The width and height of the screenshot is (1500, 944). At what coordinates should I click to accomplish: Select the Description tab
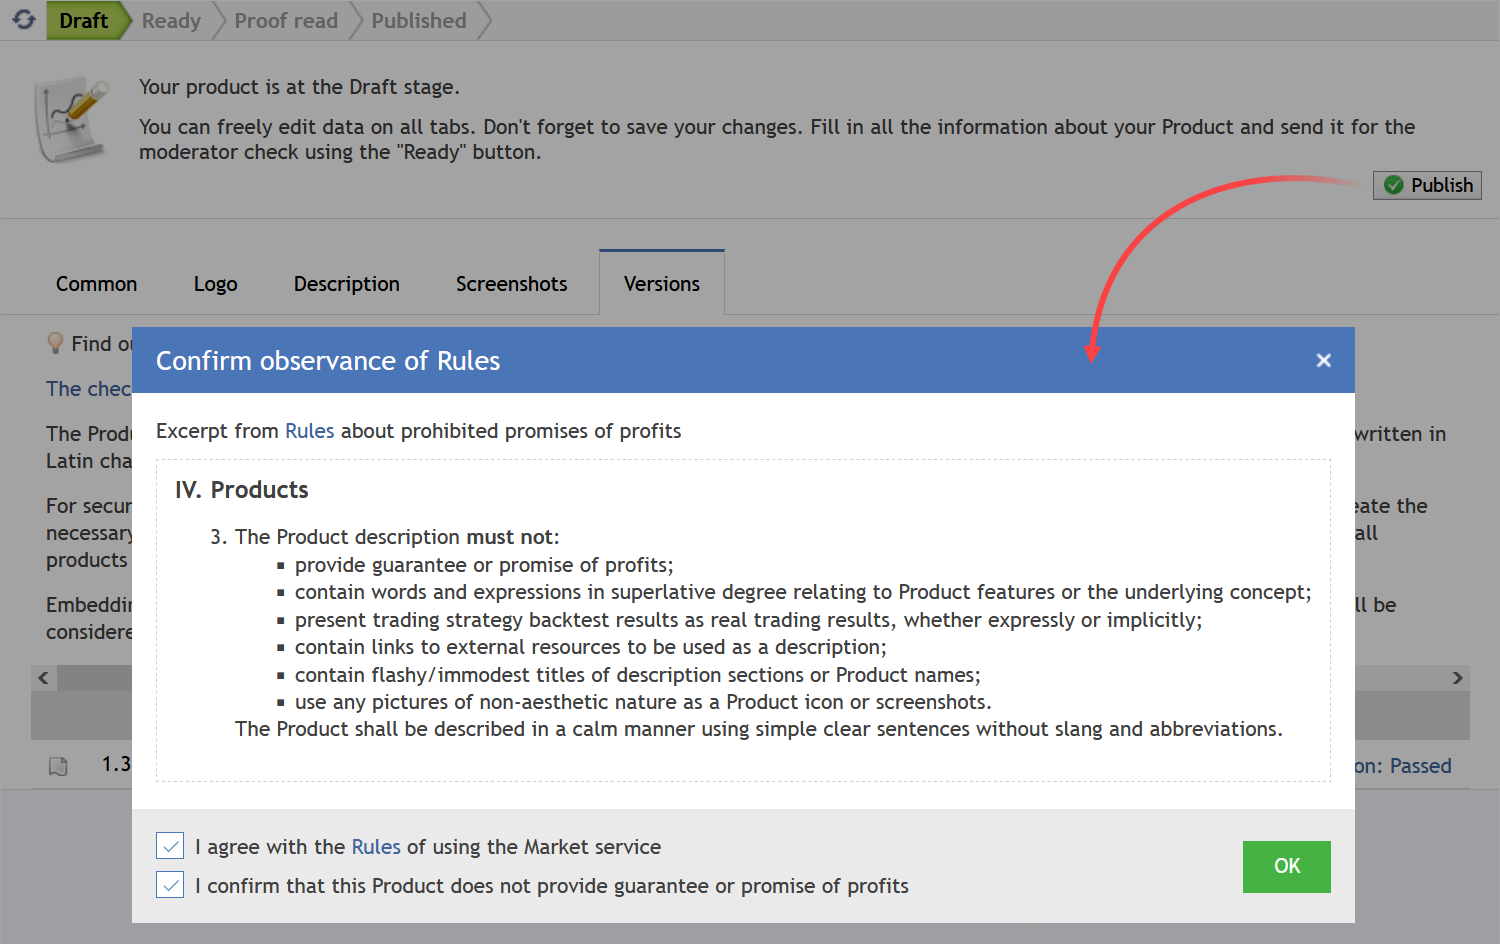(x=346, y=284)
